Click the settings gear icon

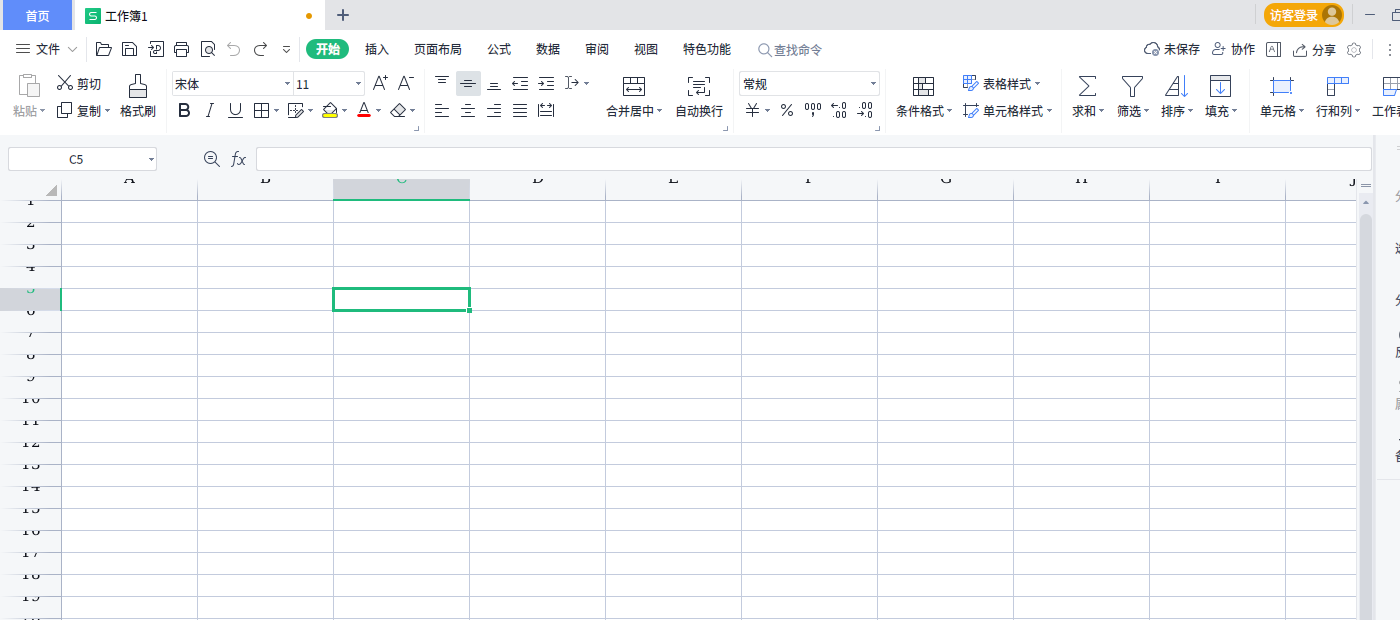click(1355, 49)
